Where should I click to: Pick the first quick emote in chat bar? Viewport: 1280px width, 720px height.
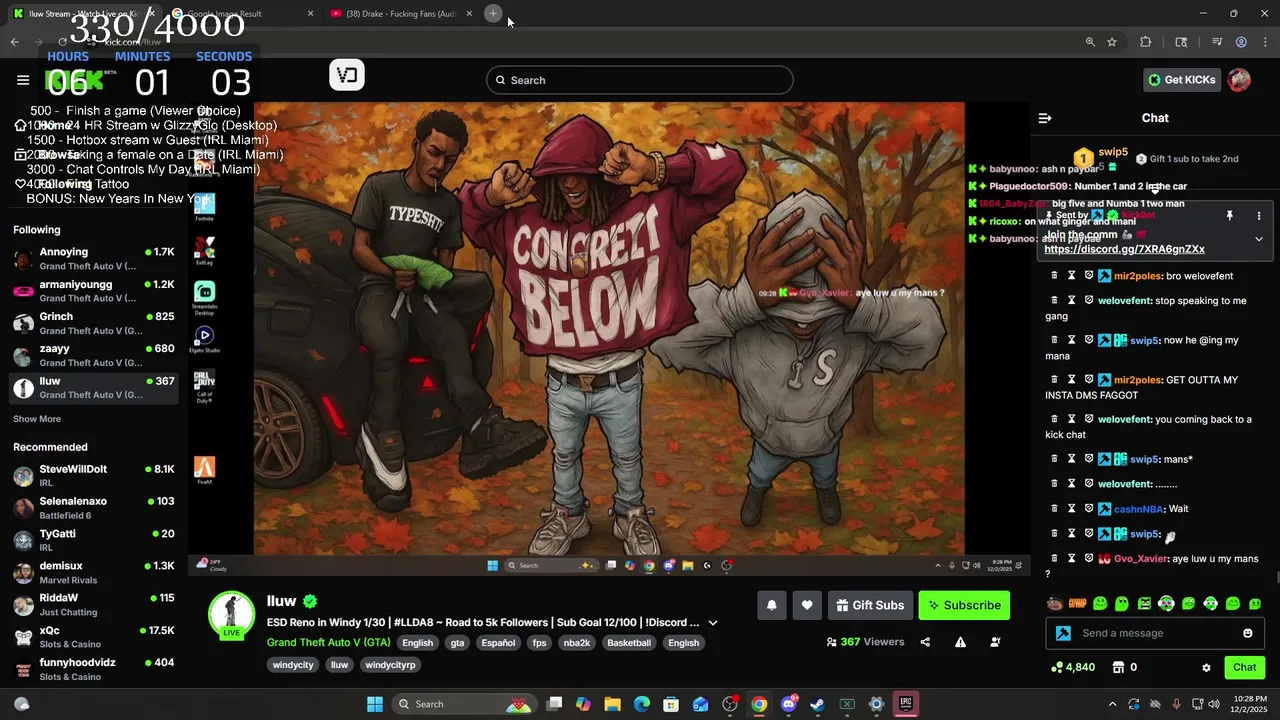pos(1054,604)
